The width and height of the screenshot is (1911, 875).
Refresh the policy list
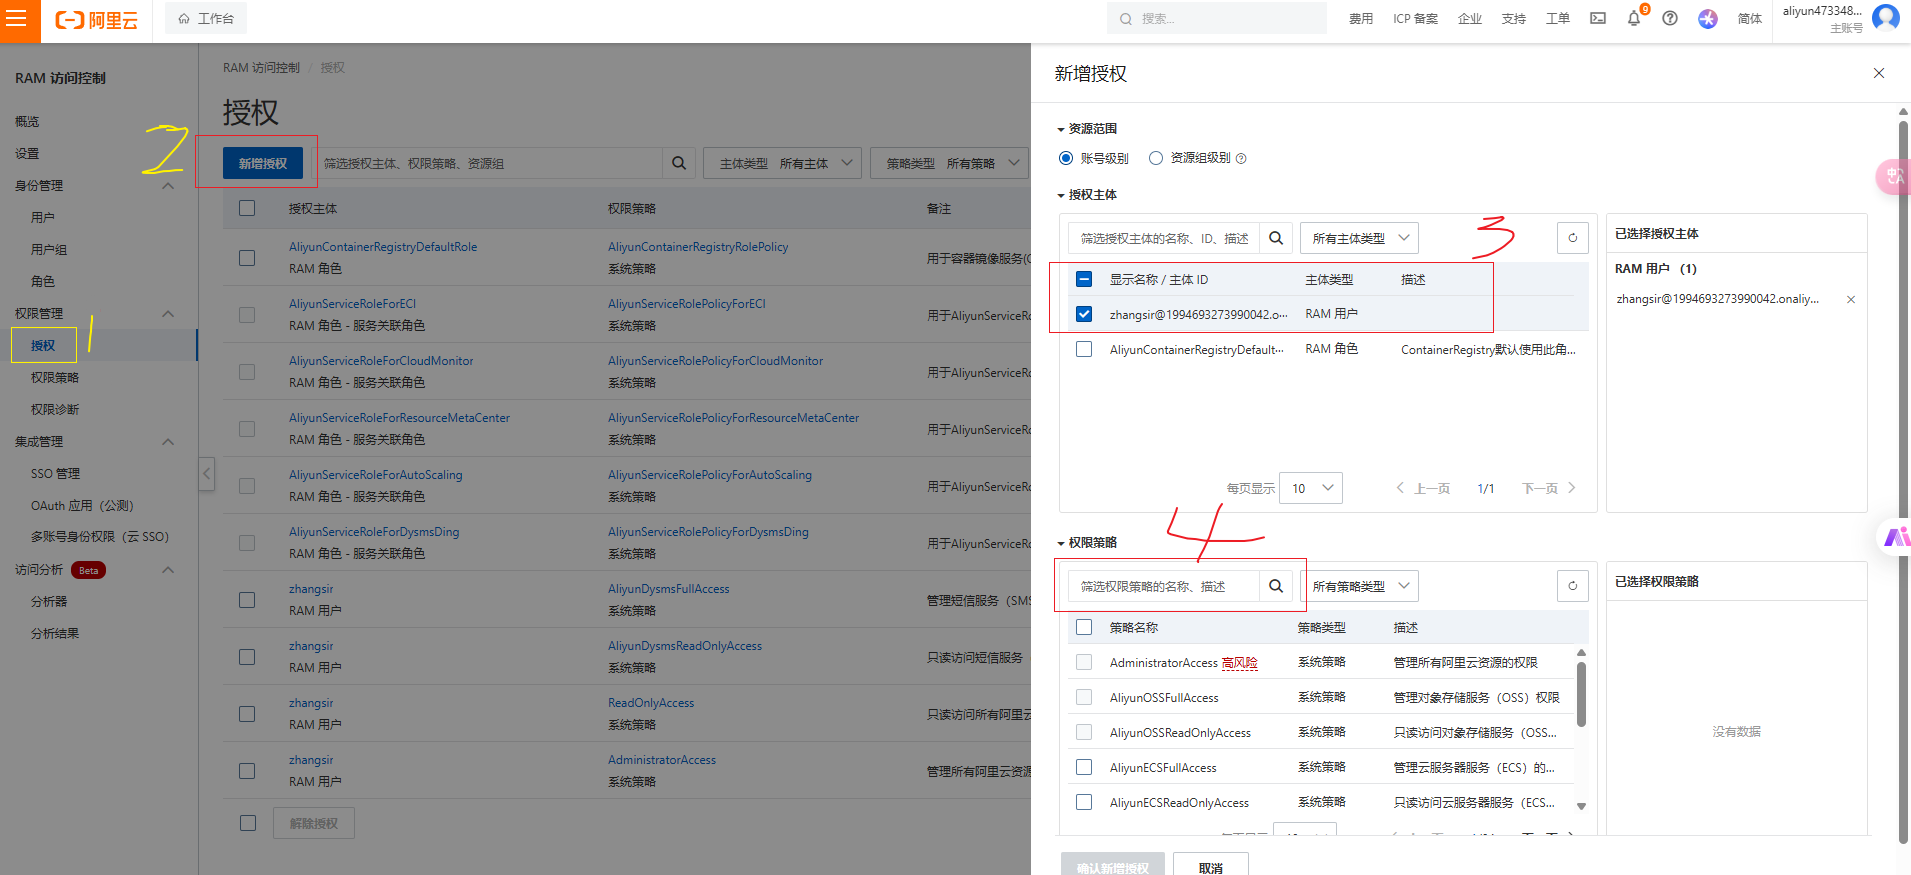point(1573,586)
